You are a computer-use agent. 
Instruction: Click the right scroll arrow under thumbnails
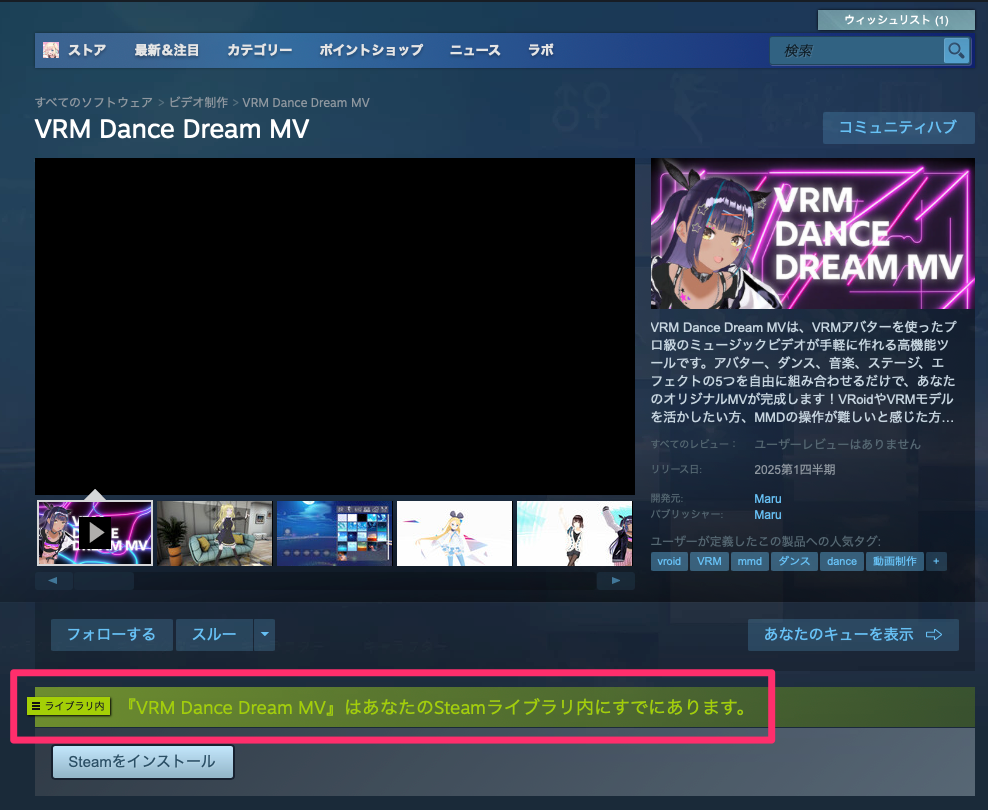click(616, 580)
